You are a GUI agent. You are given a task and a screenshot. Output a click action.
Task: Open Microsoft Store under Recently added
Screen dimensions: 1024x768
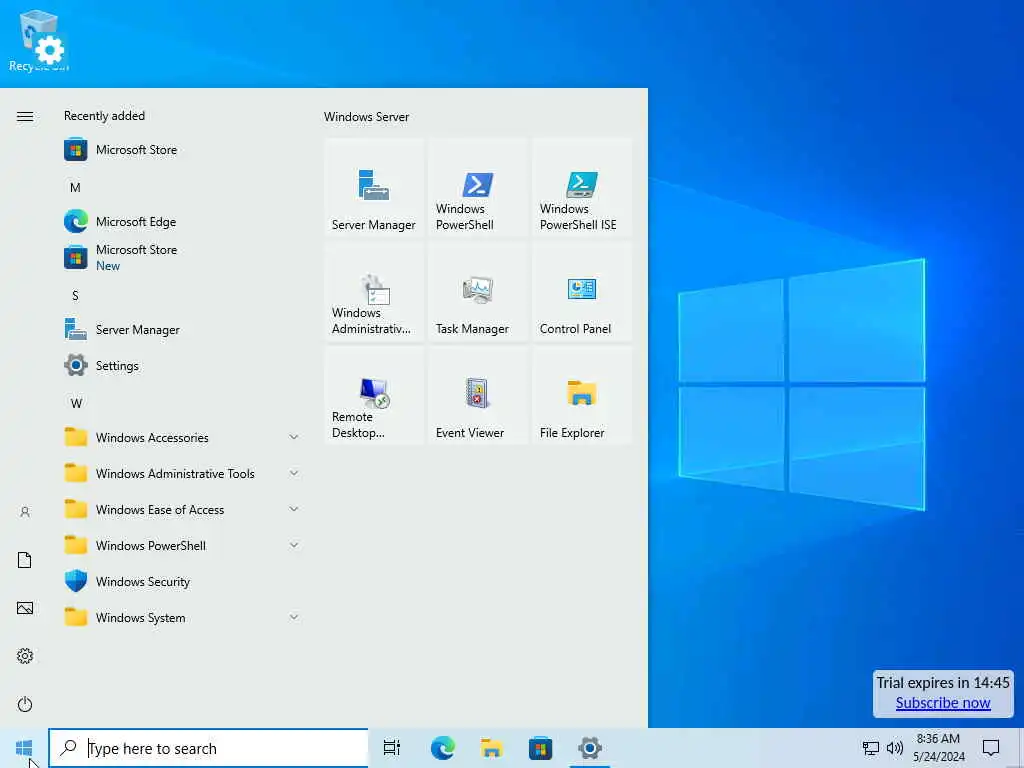[x=183, y=150]
